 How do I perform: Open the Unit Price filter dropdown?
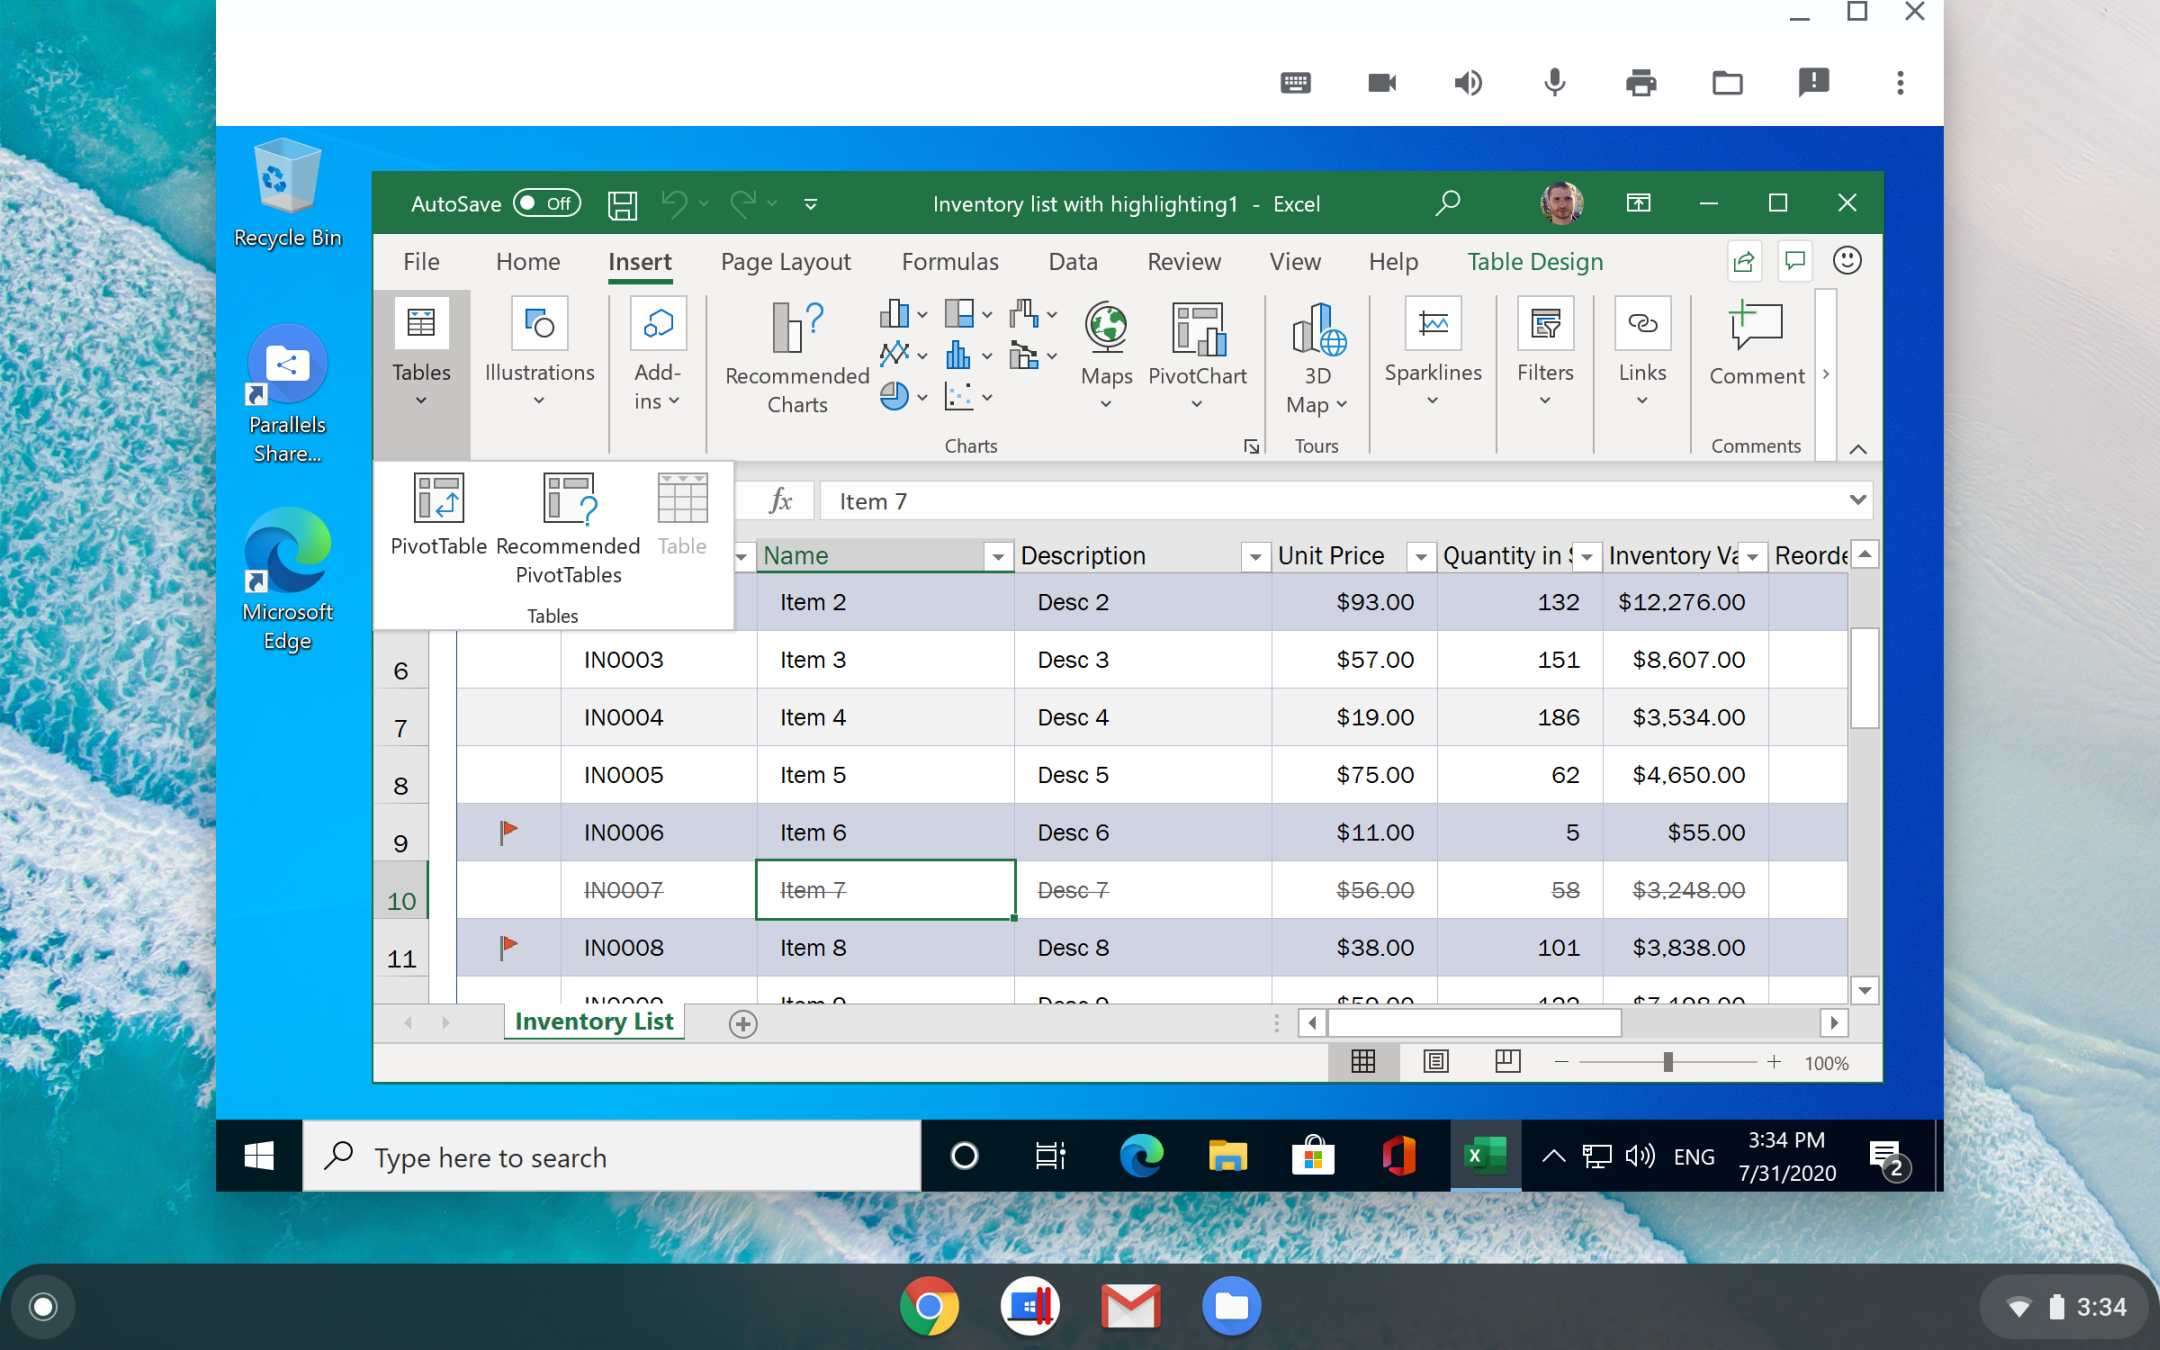click(1420, 557)
